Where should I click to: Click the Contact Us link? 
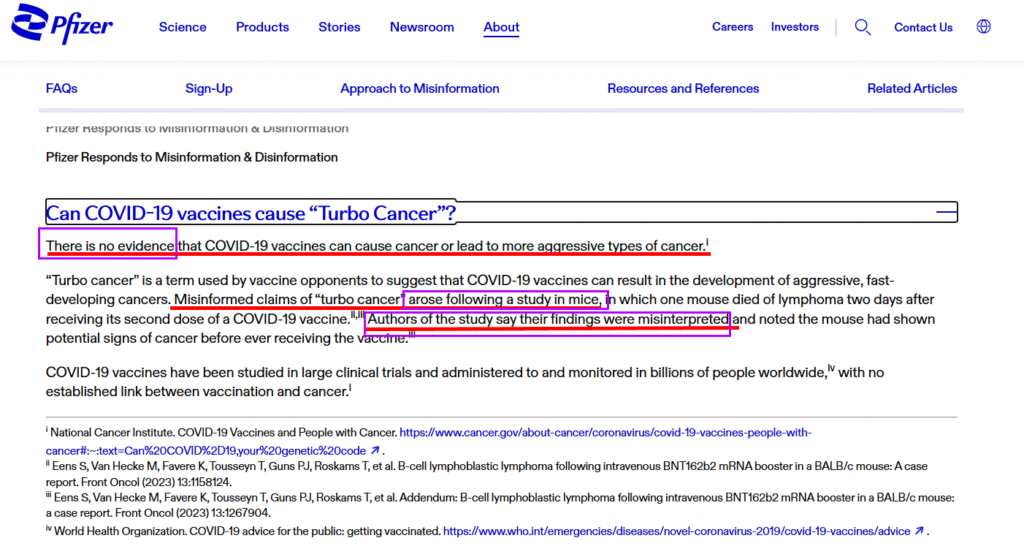923,27
